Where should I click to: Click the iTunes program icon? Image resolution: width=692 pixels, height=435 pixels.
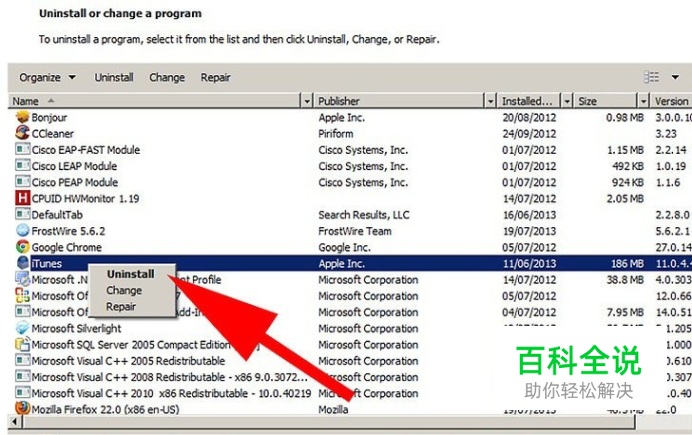tap(22, 263)
